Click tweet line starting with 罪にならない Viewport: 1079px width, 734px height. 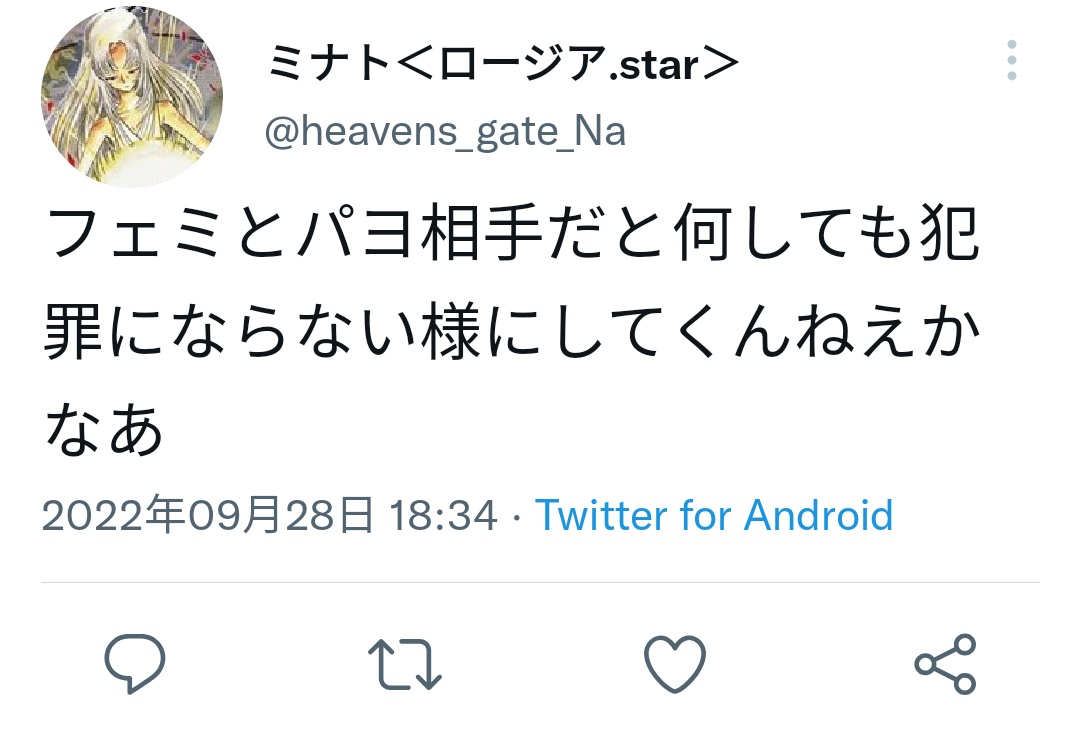coord(511,332)
